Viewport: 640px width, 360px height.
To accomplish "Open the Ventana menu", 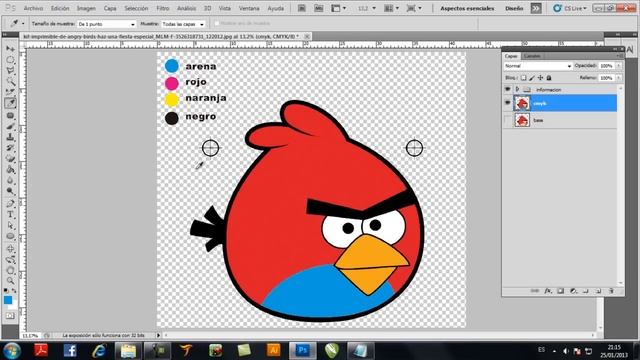I will click(249, 8).
